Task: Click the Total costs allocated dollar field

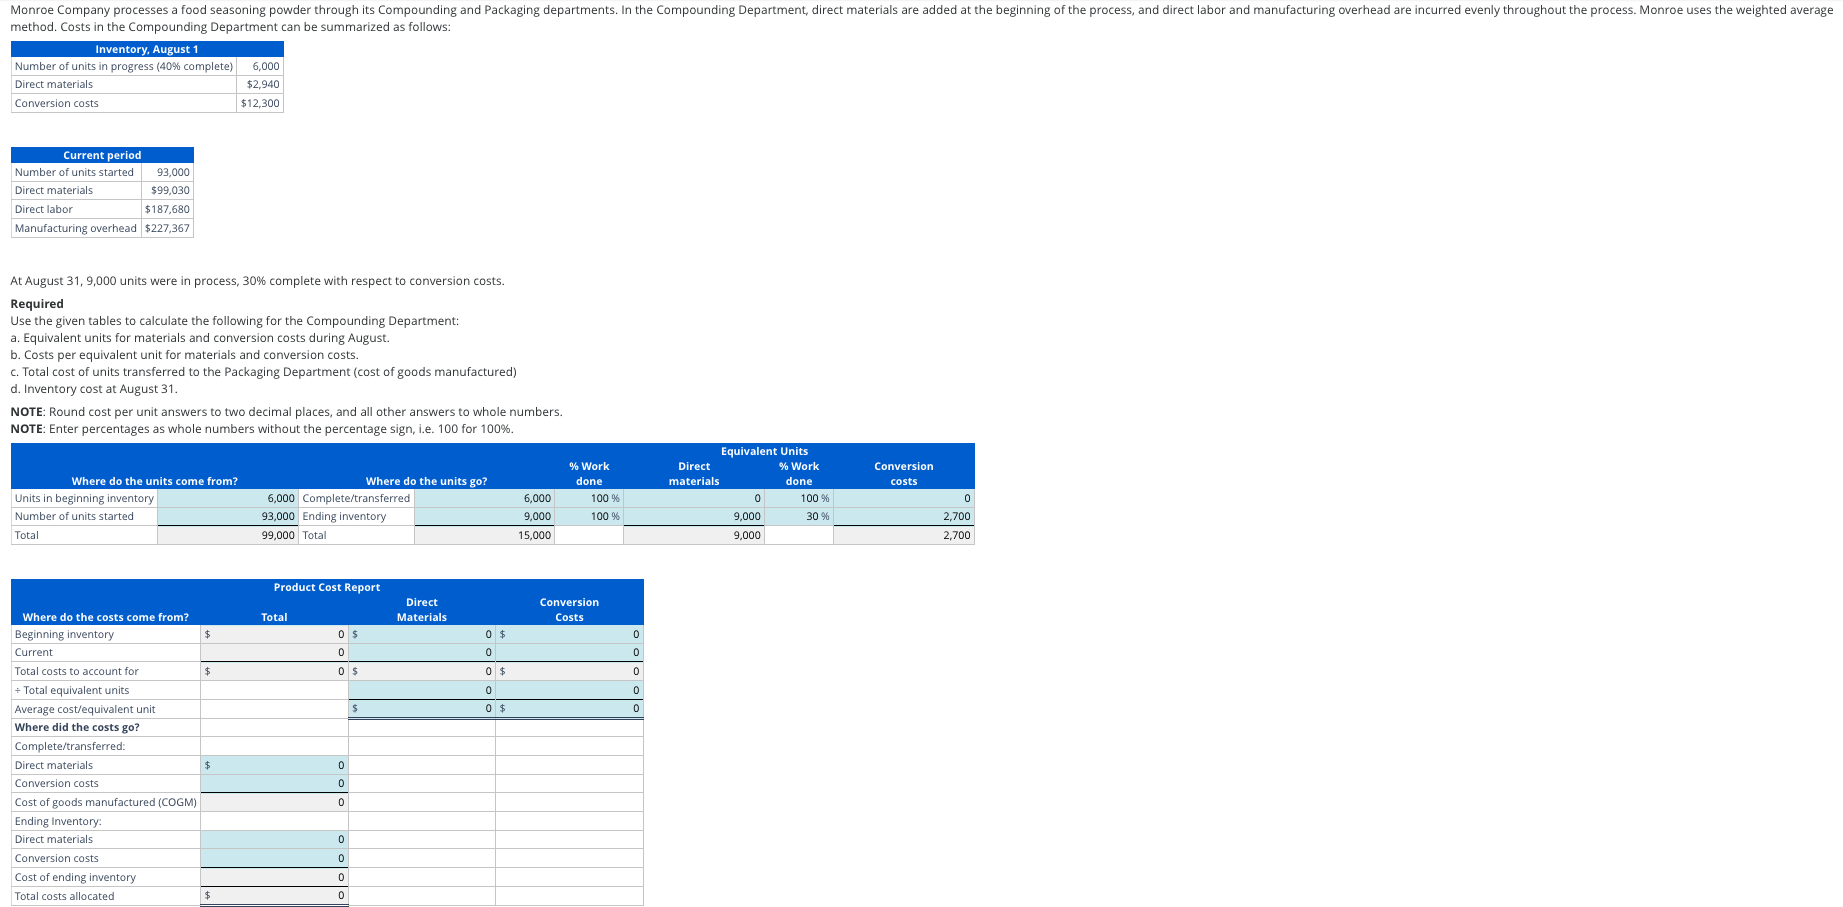Action: [x=273, y=895]
